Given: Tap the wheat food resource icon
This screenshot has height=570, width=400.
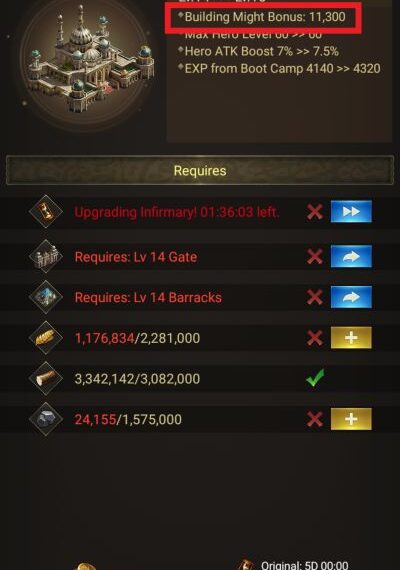Looking at the screenshot, I should (45, 338).
